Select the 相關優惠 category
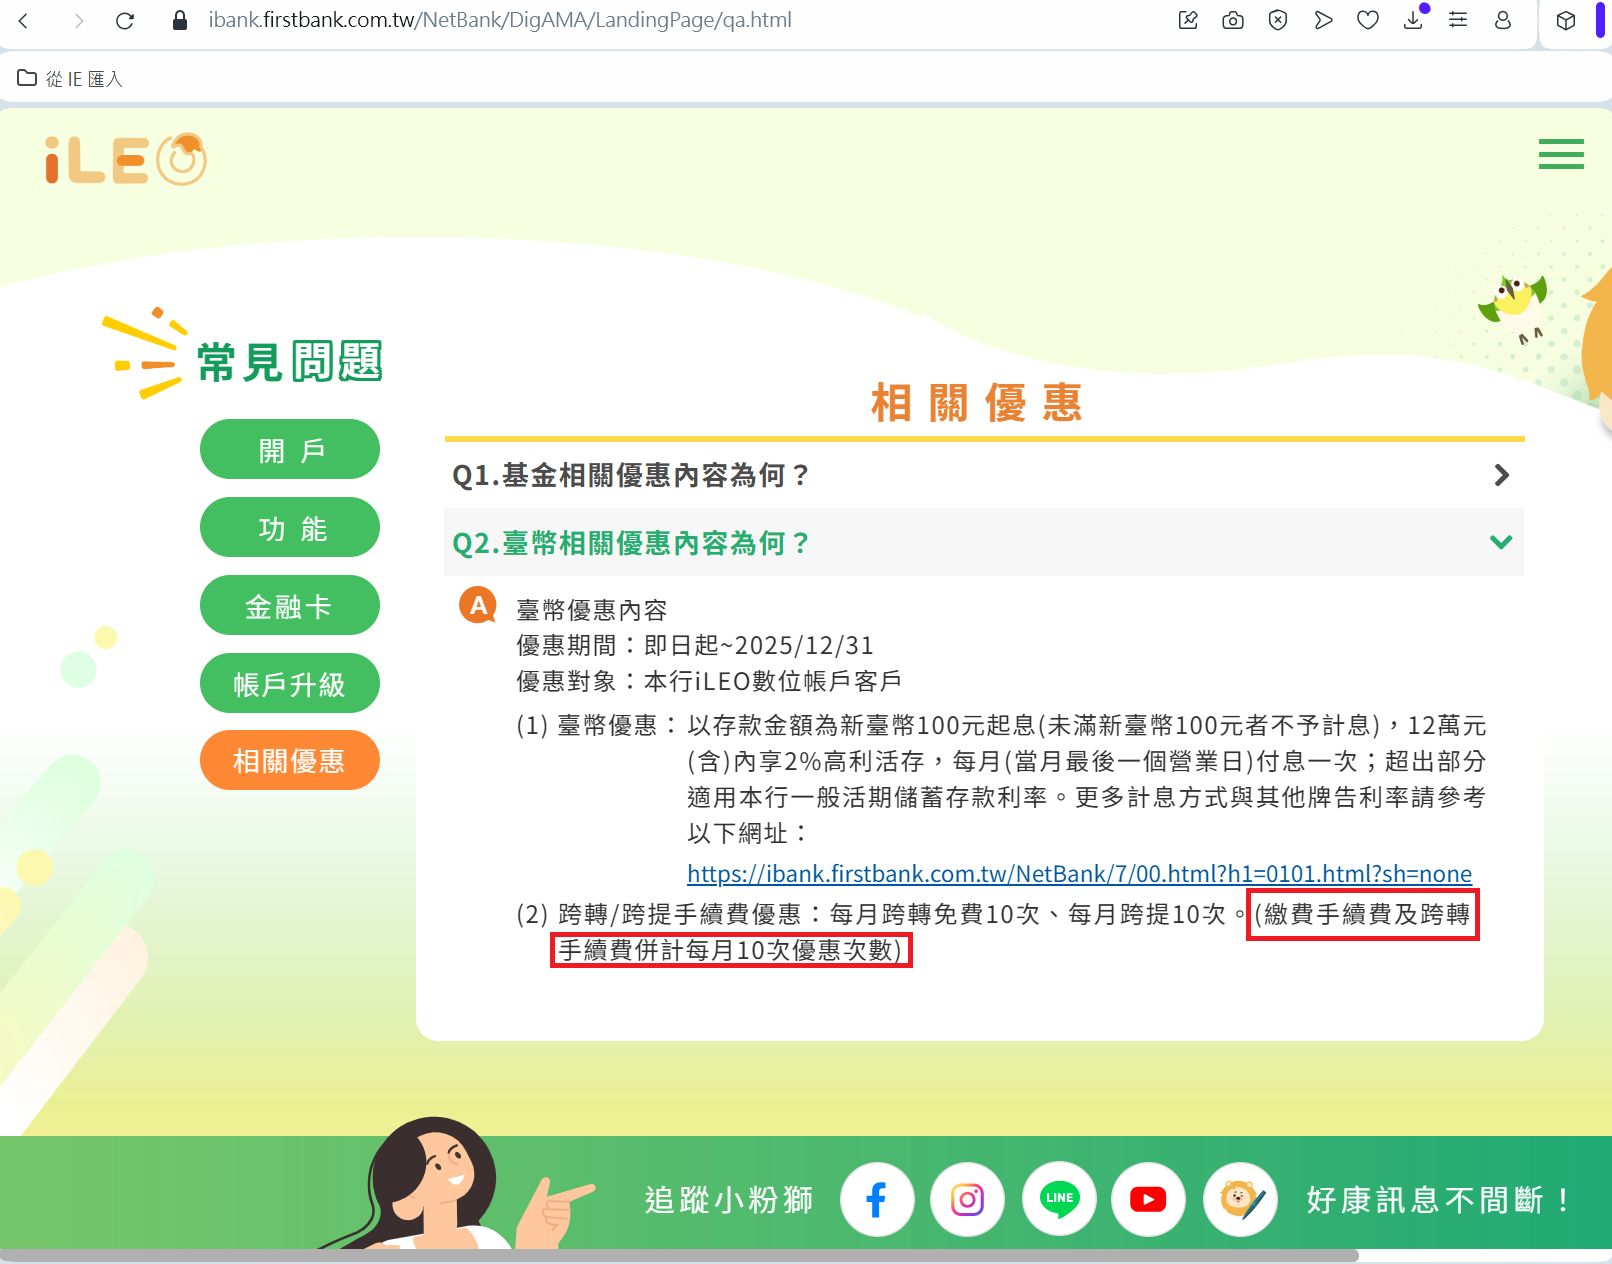Screen dimensions: 1612x1264 290,761
